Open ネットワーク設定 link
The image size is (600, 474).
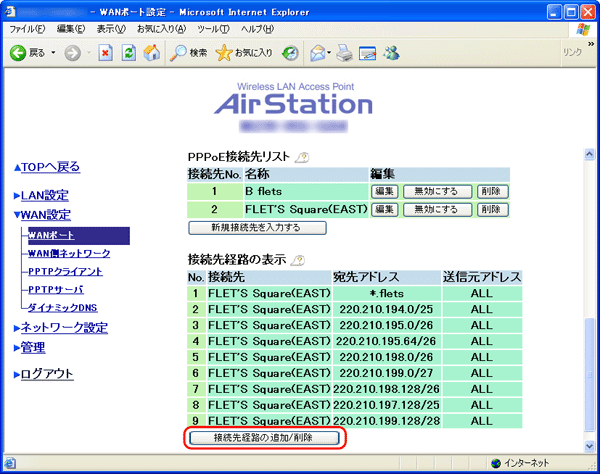click(64, 328)
